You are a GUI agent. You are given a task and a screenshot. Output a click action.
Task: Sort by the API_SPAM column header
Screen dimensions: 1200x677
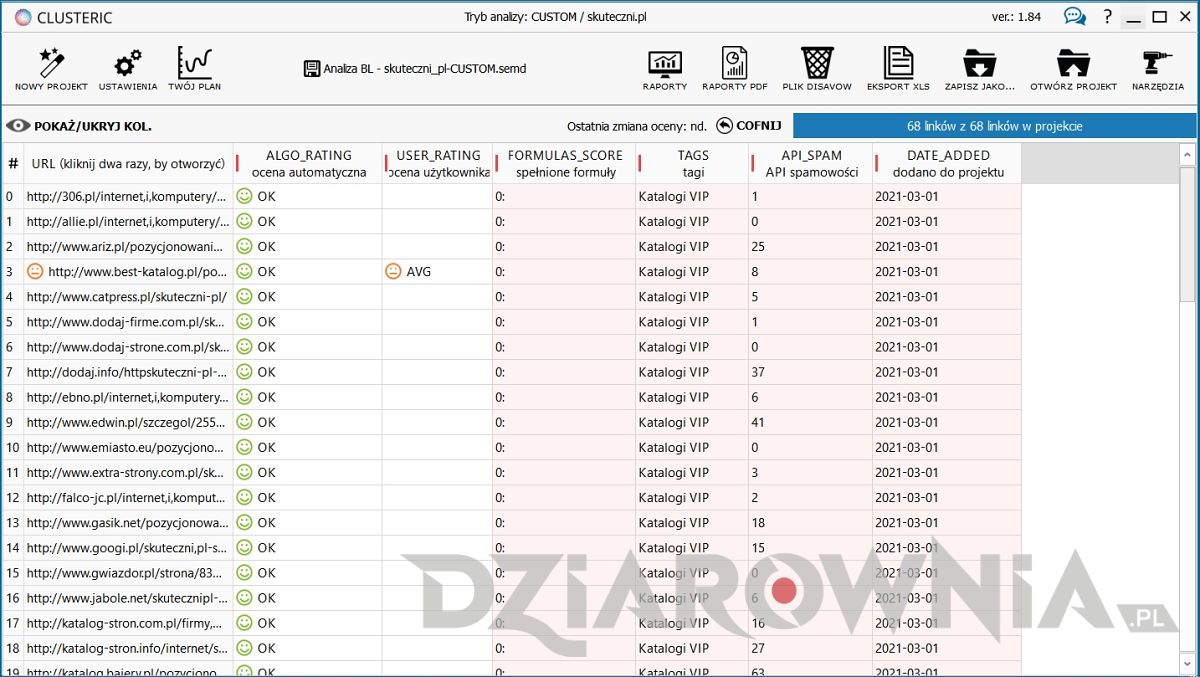tap(811, 163)
